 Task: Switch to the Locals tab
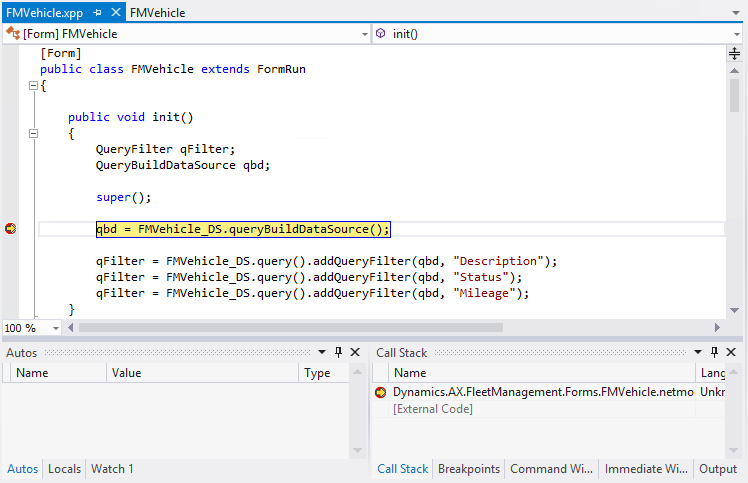point(65,469)
